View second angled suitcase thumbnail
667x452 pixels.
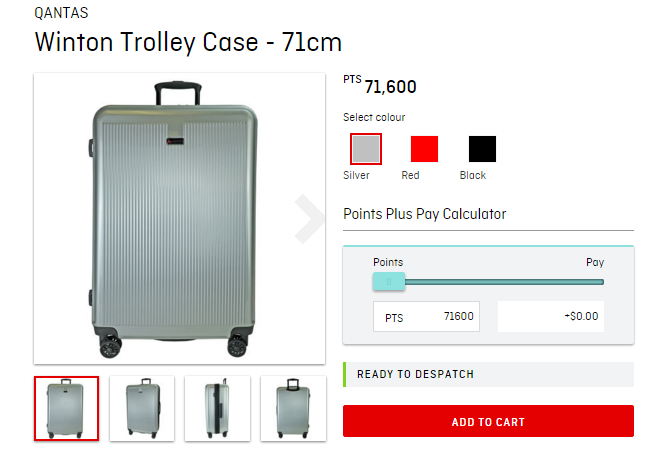[x=142, y=408]
